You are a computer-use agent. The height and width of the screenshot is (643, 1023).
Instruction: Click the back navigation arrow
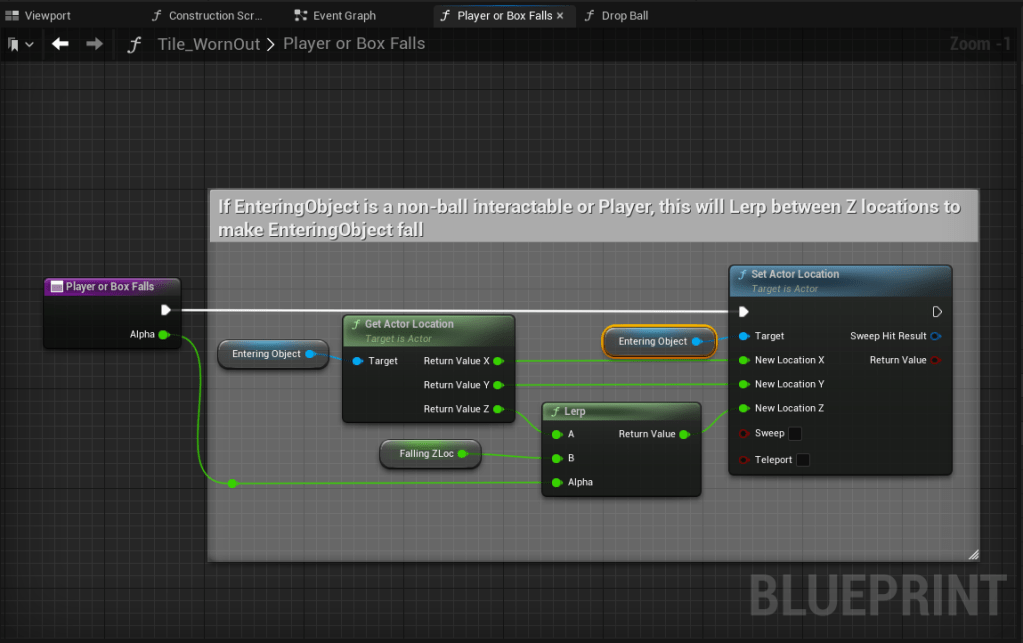click(x=60, y=44)
